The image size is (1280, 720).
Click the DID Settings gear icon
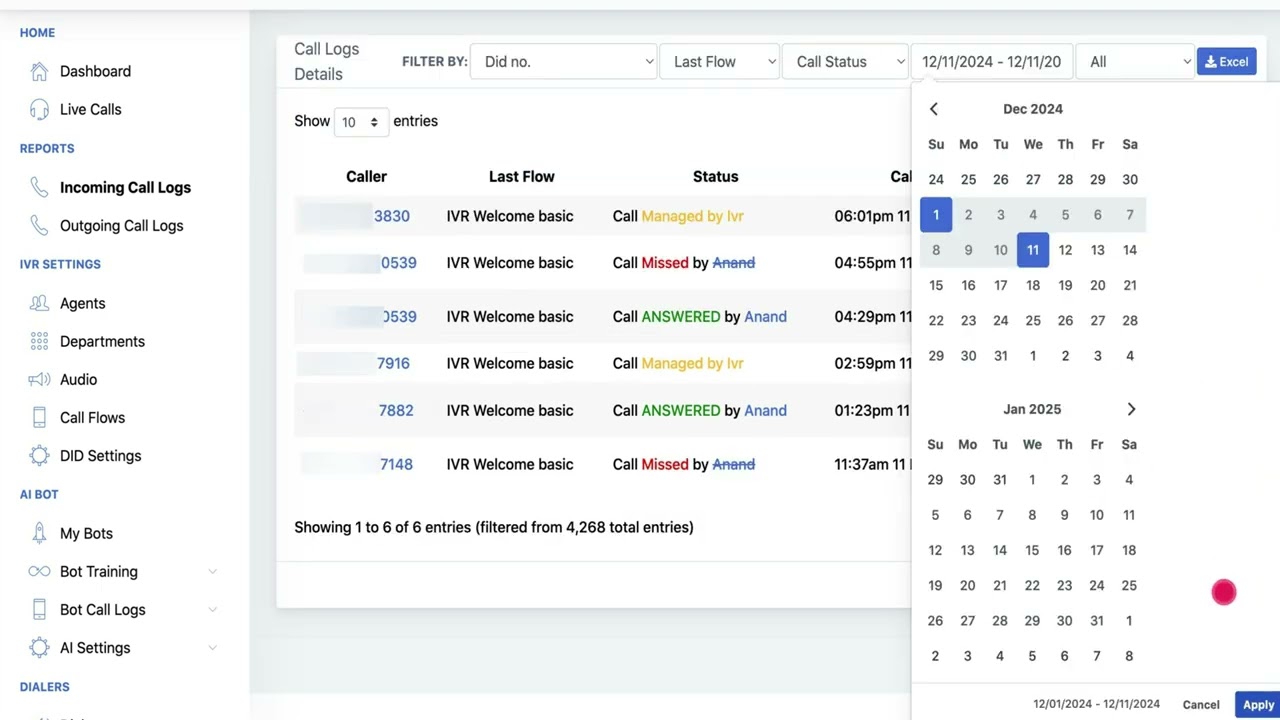tap(39, 455)
